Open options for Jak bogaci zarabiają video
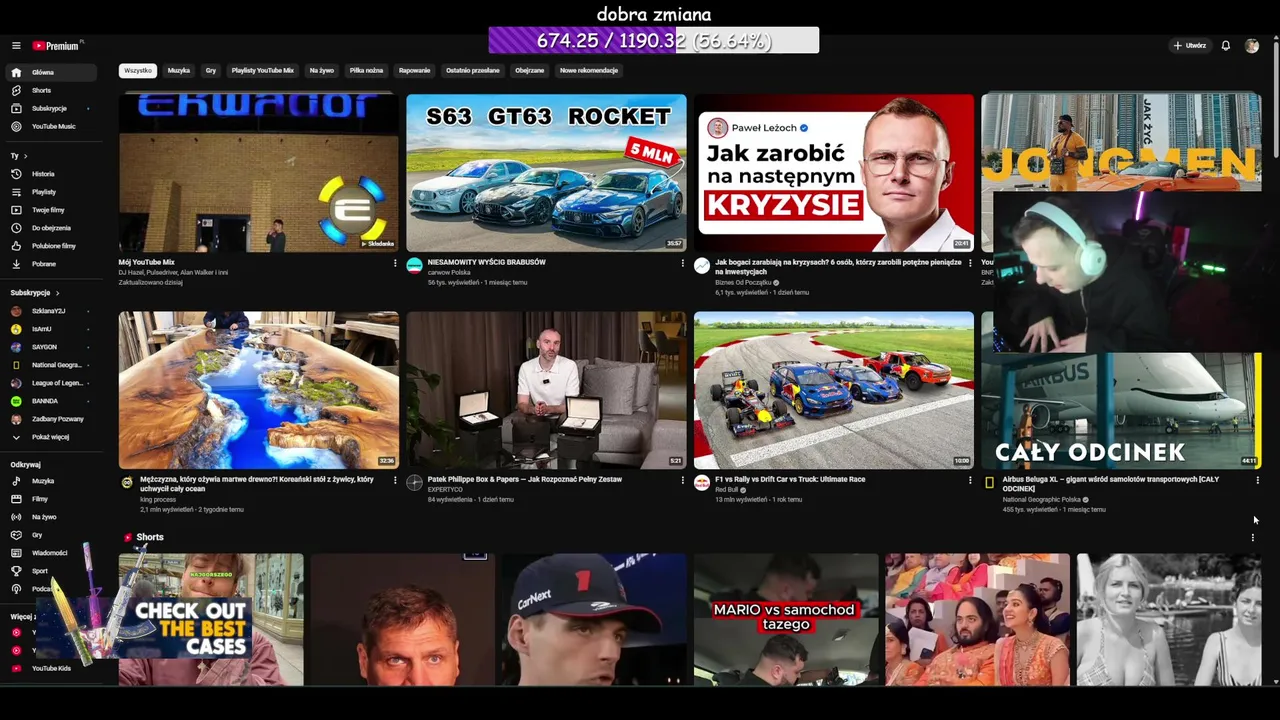The image size is (1280, 720). (970, 263)
